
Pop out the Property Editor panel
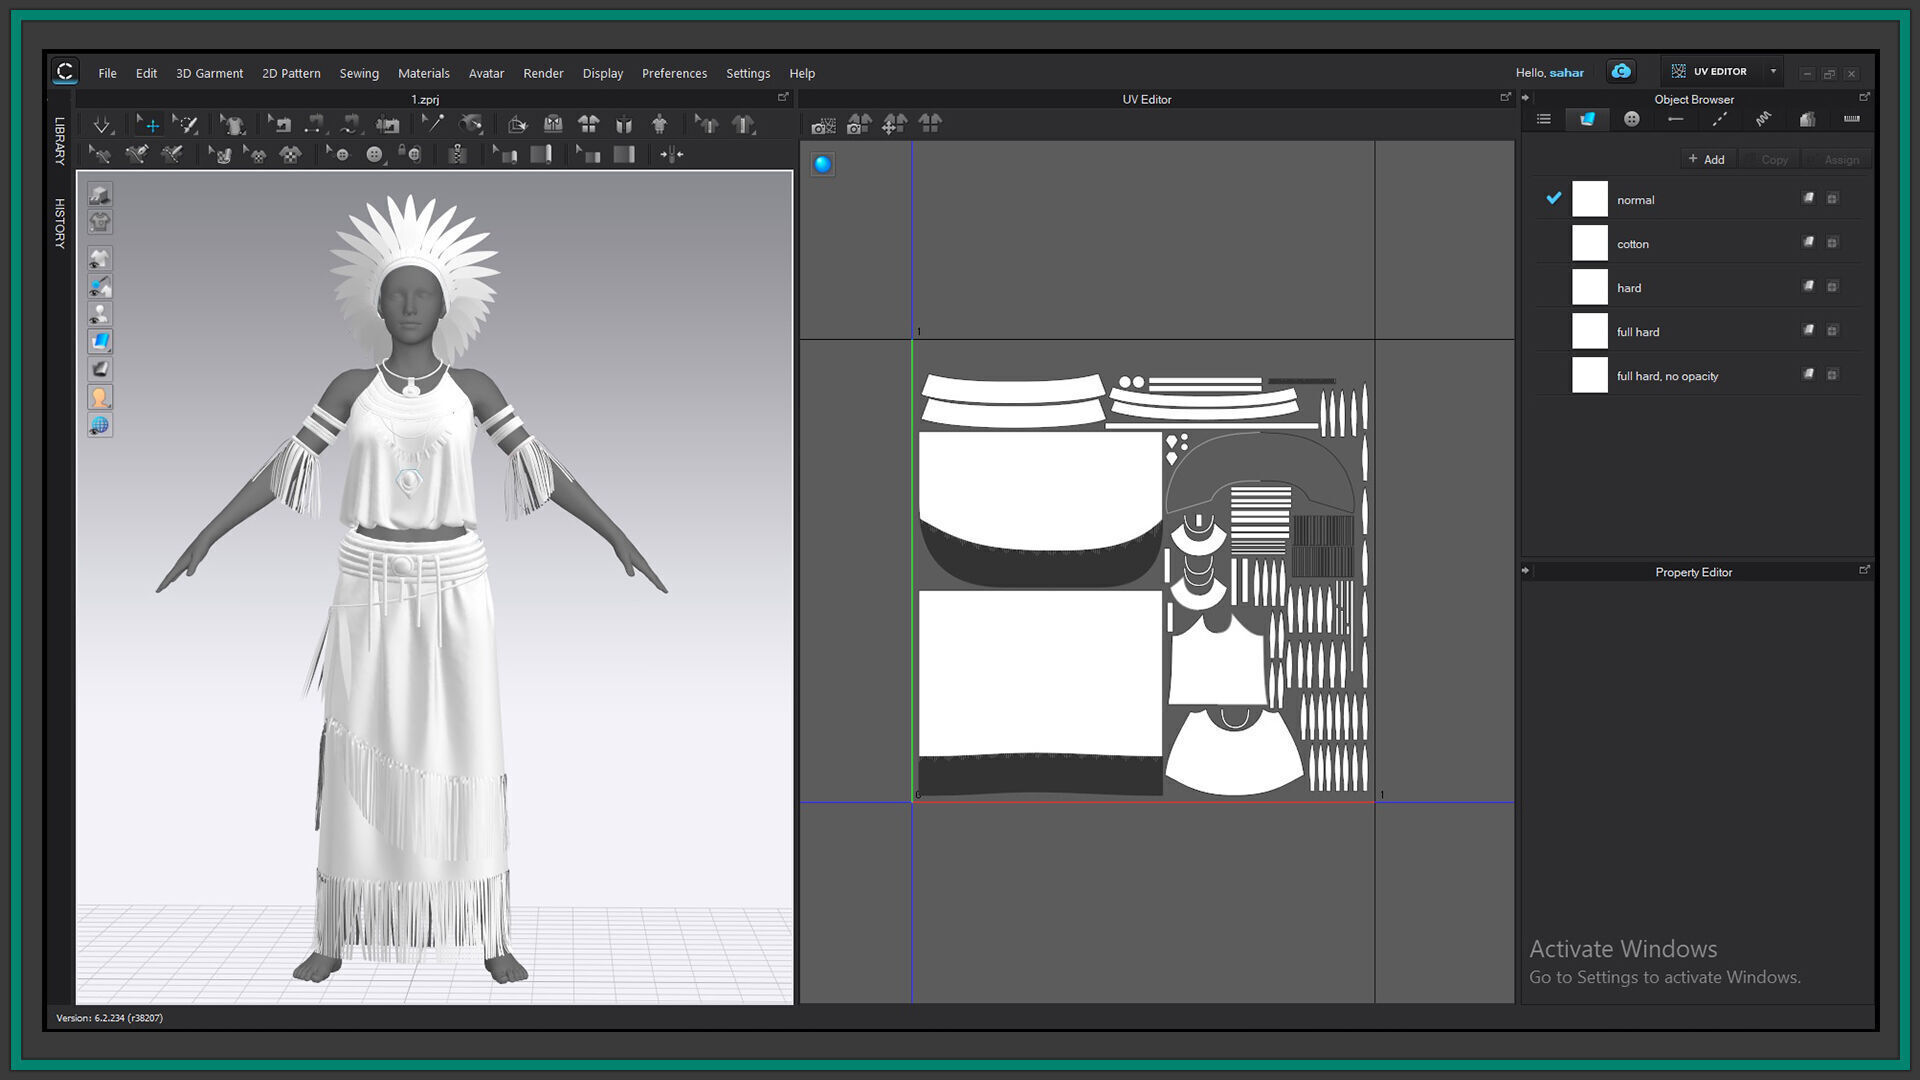click(1864, 570)
